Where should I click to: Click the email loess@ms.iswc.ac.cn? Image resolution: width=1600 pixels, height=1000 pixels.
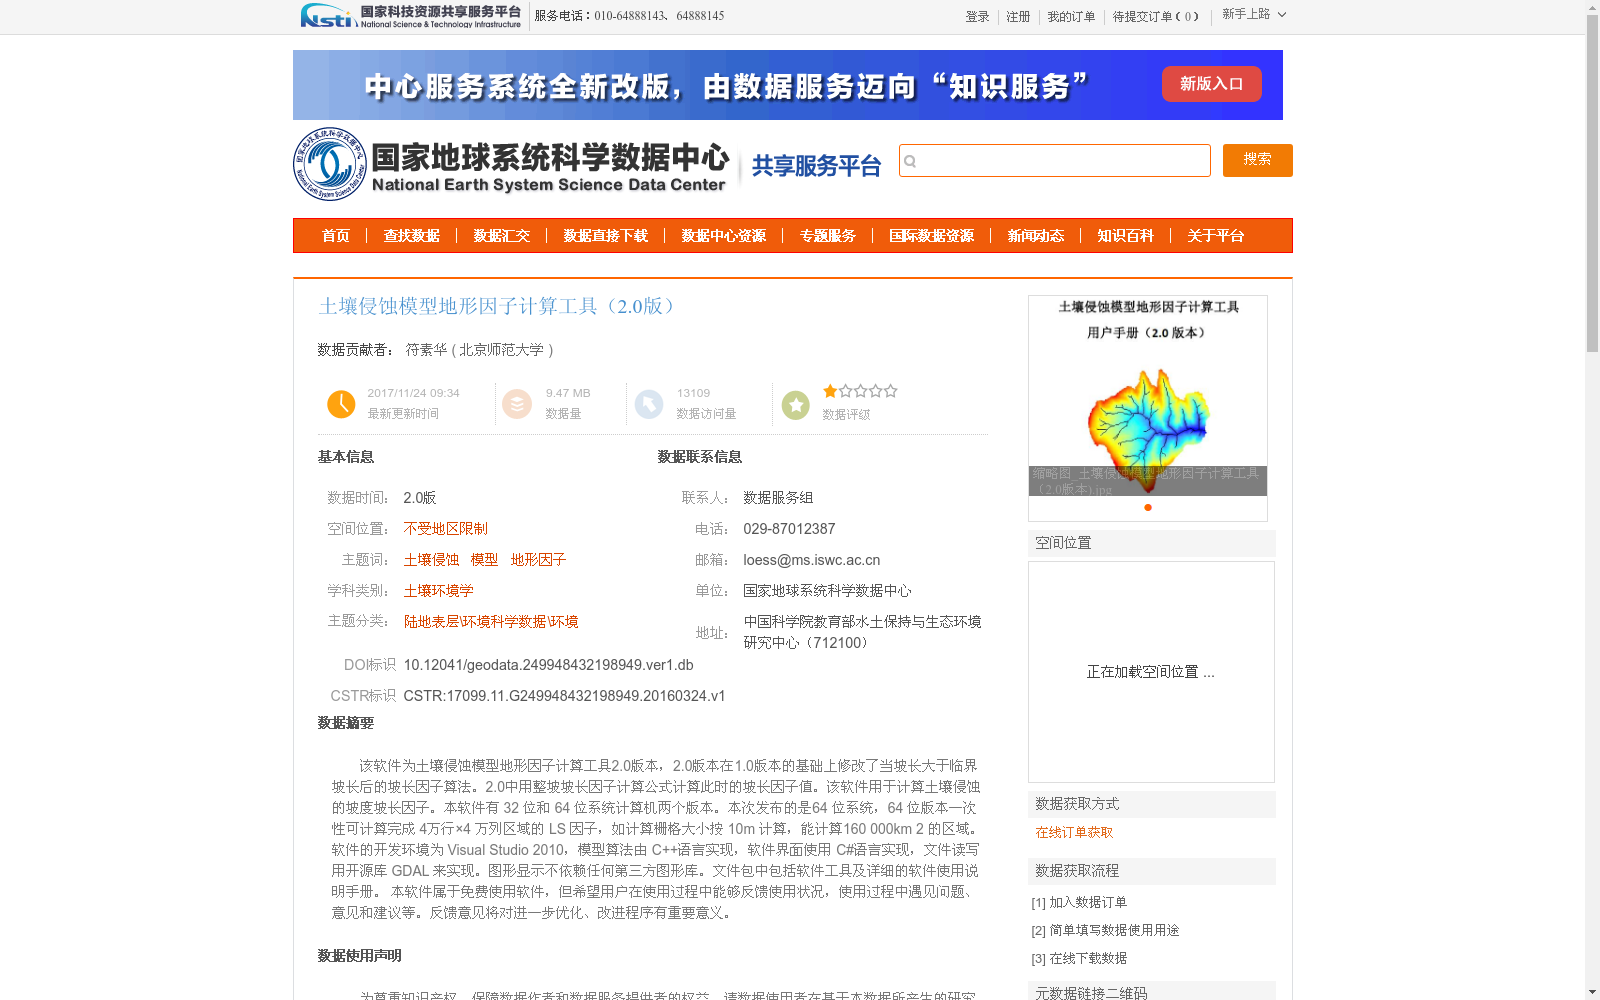tap(812, 560)
